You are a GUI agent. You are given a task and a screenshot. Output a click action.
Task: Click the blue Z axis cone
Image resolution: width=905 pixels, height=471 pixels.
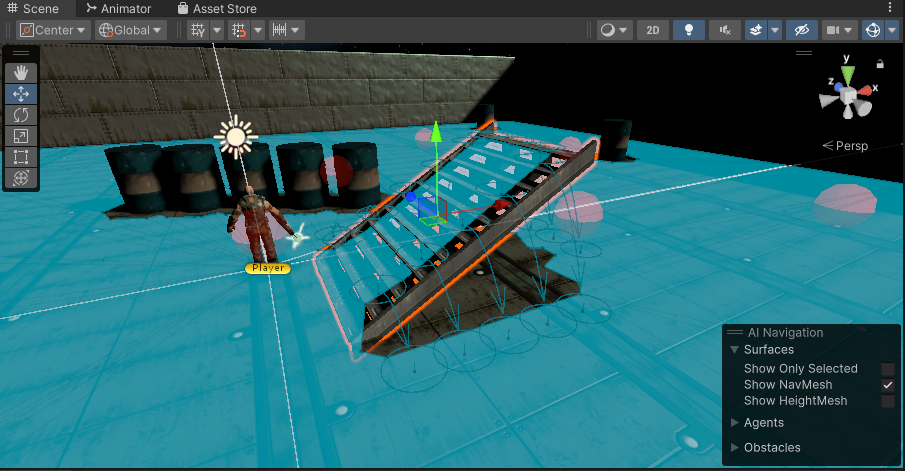tap(839, 87)
